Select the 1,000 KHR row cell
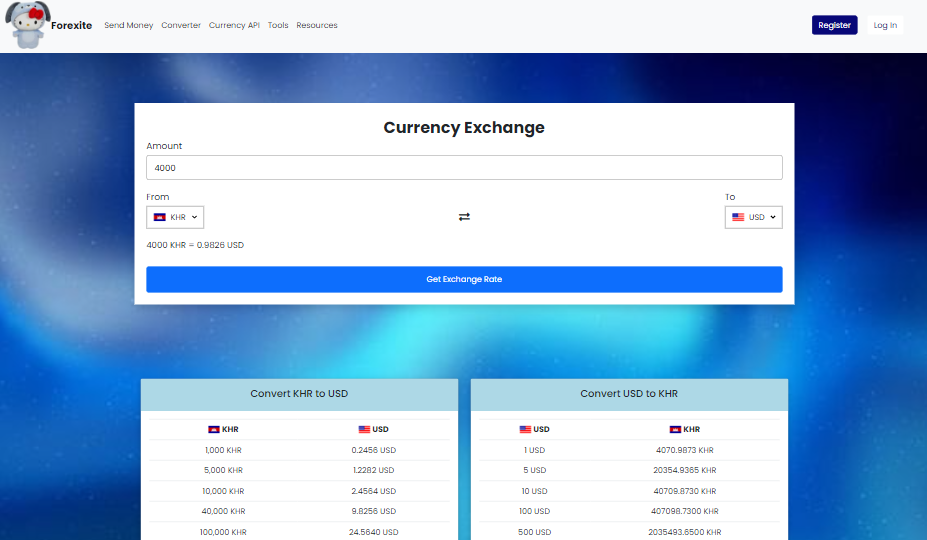This screenshot has height=540, width=927. (x=223, y=450)
